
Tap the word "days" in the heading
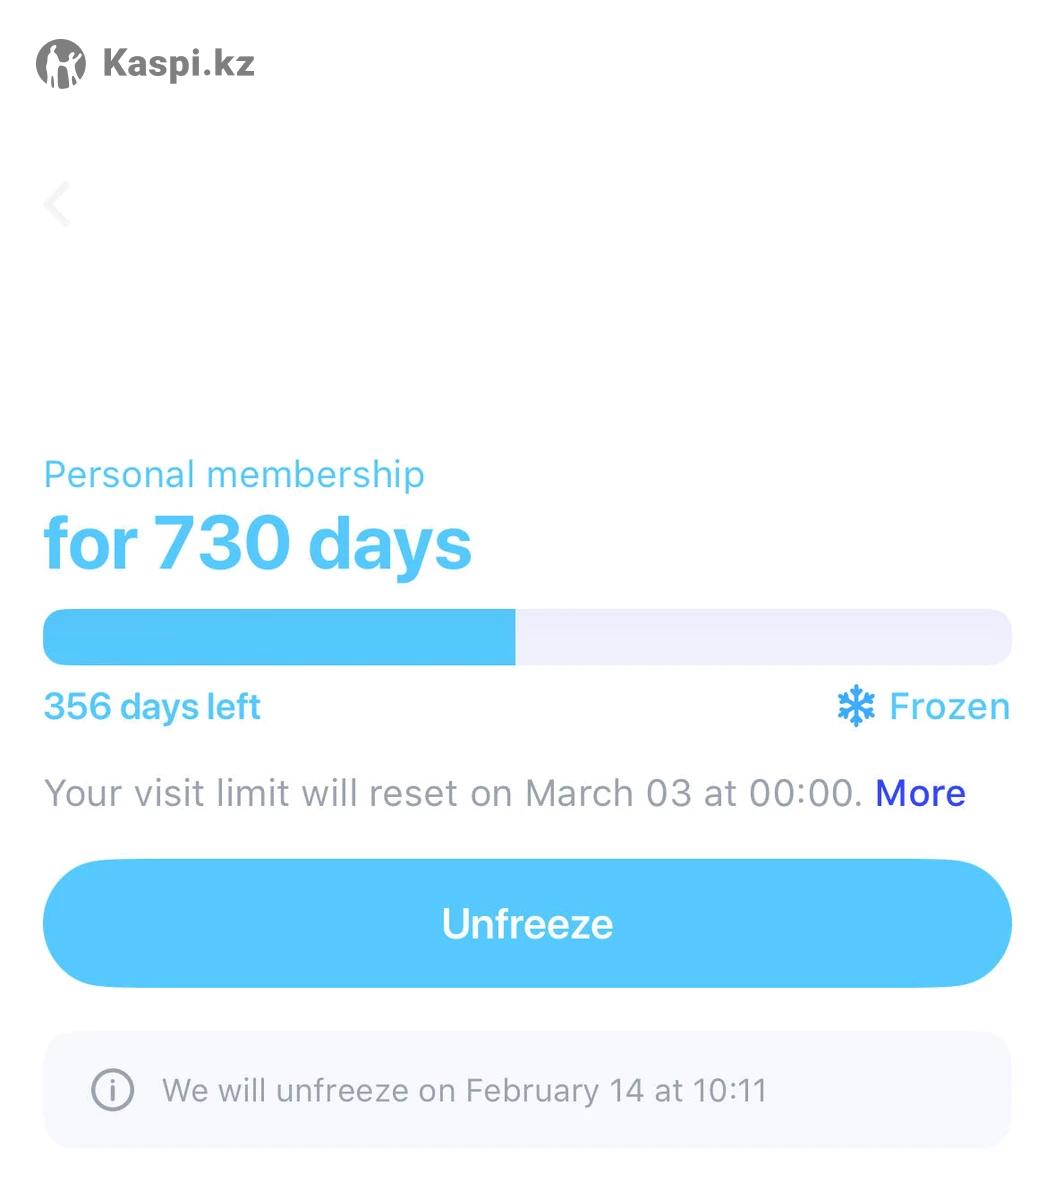coord(390,544)
